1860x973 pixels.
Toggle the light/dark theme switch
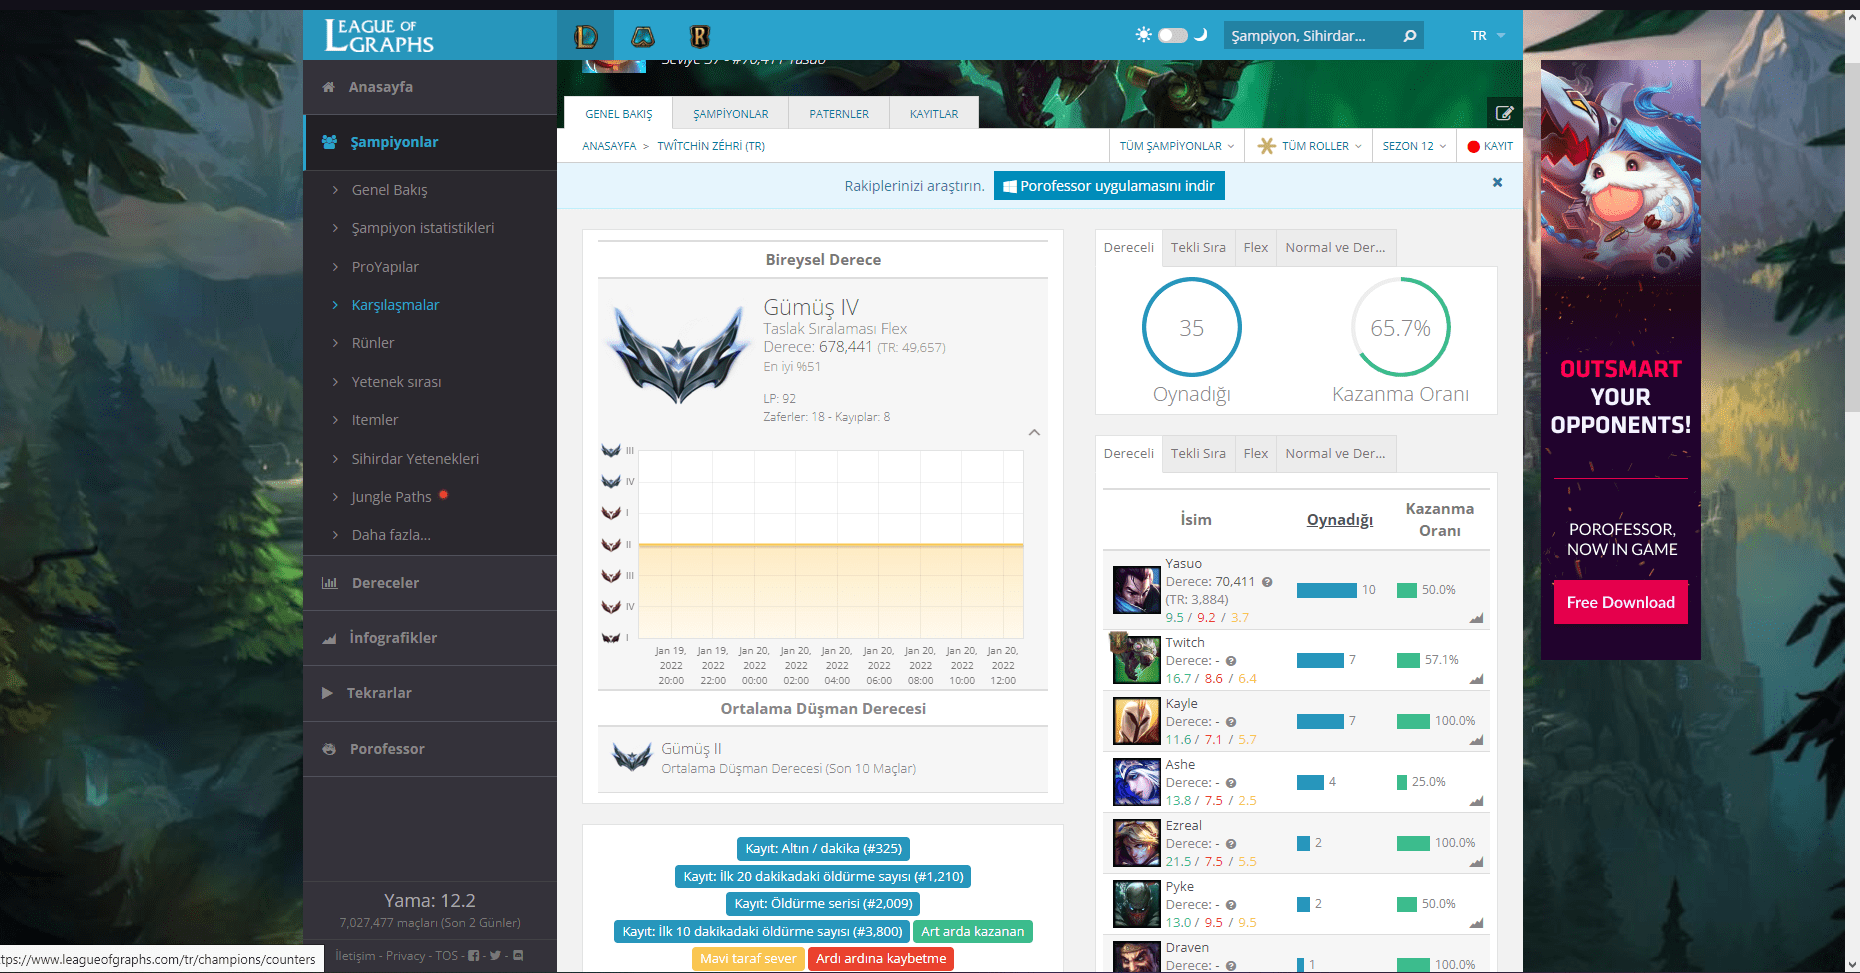click(x=1173, y=35)
